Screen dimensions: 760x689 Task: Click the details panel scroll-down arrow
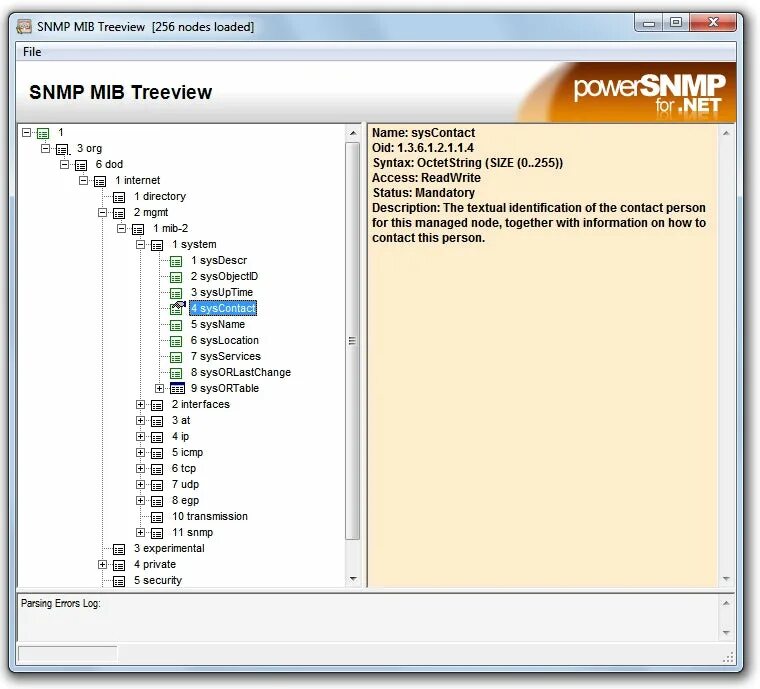click(x=726, y=579)
